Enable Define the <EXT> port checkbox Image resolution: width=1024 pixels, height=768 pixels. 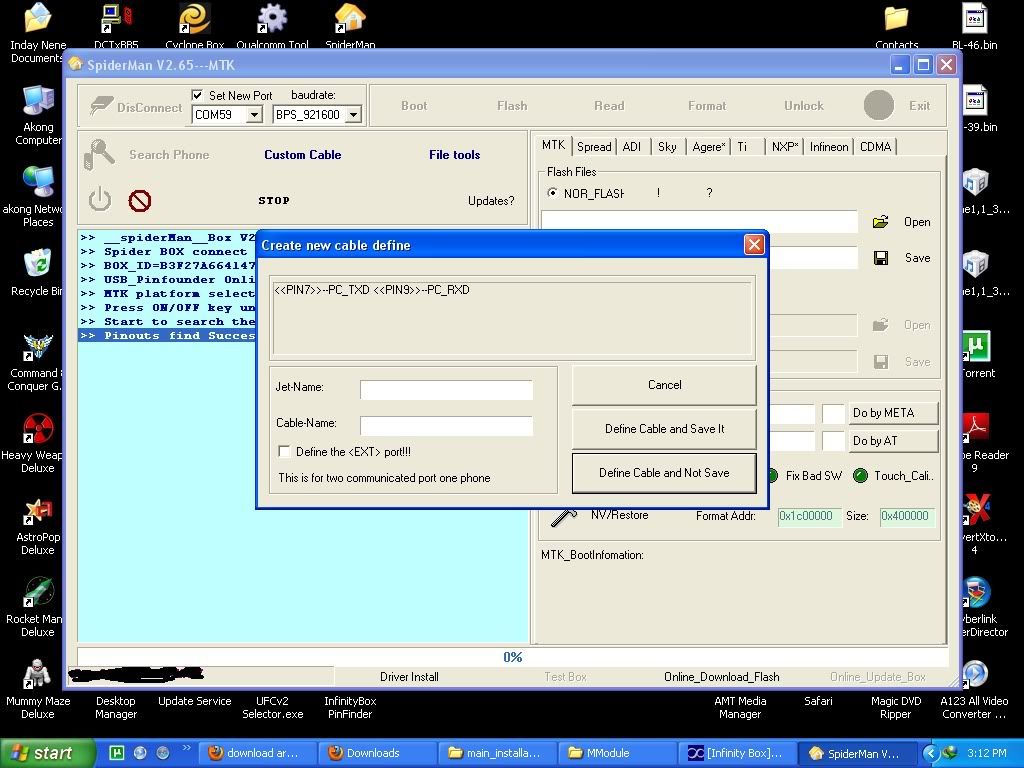(x=284, y=451)
